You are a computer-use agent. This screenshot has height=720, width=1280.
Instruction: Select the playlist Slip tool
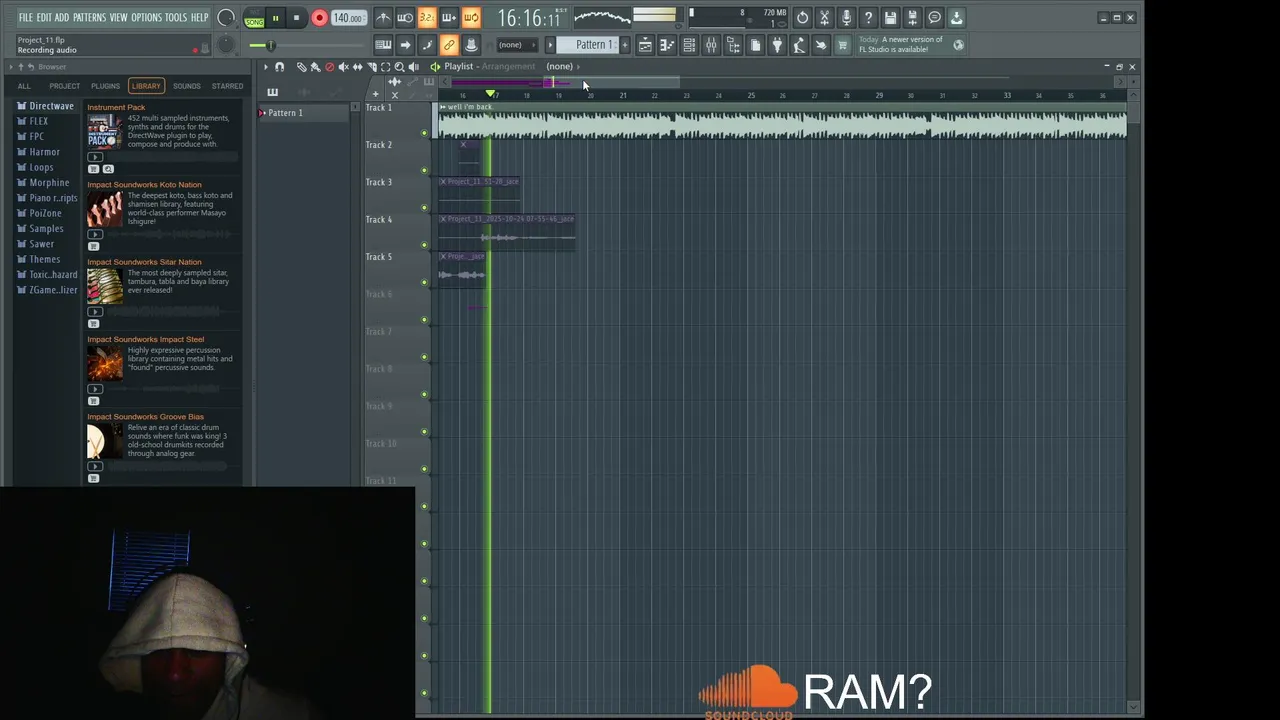(358, 67)
